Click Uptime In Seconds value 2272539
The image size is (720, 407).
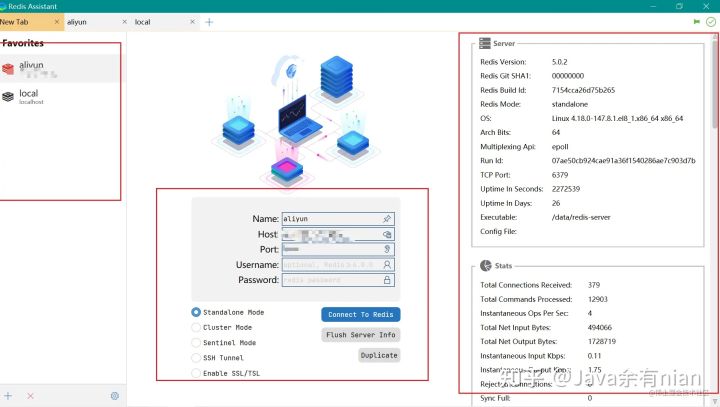[566, 189]
